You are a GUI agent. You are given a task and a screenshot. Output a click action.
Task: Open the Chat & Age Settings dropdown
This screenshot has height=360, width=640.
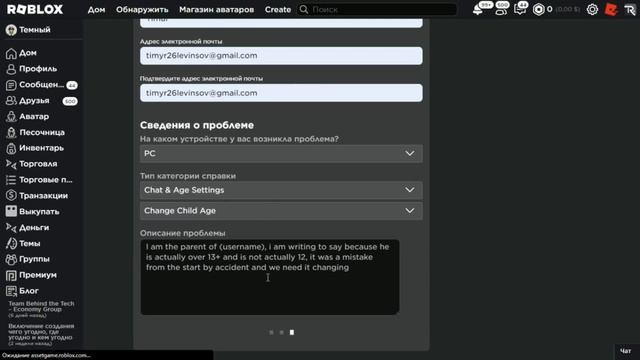pyautogui.click(x=281, y=190)
